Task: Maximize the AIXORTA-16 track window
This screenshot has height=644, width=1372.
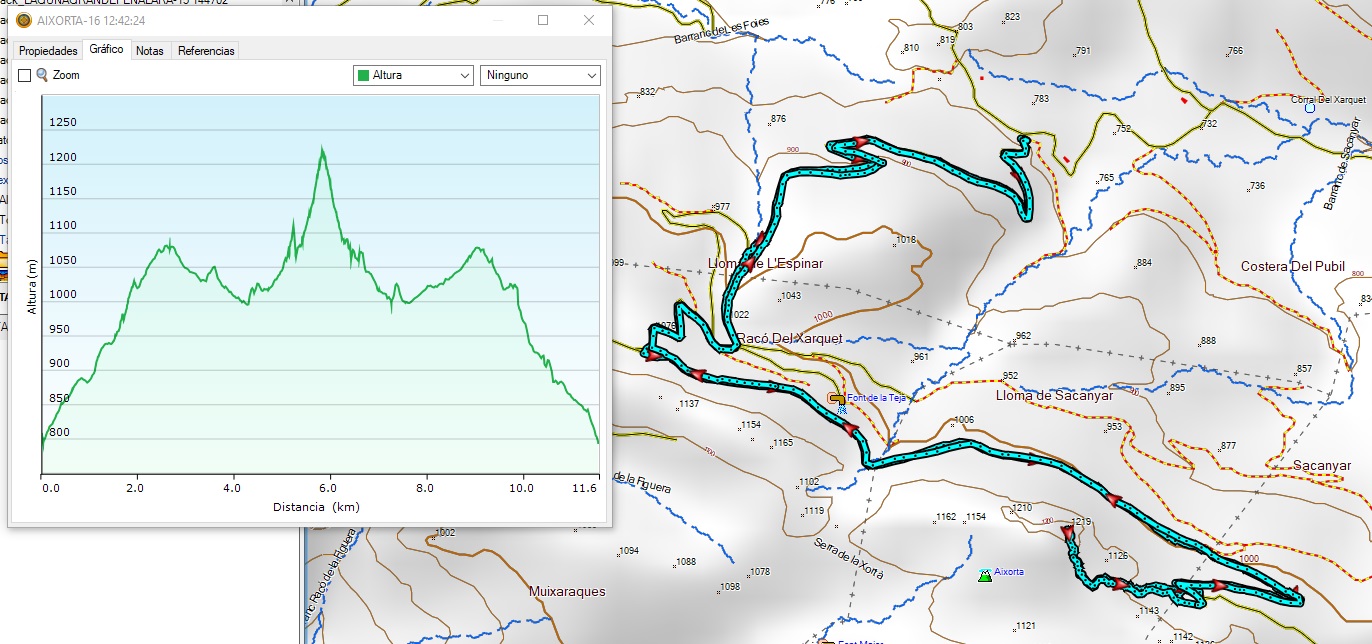Action: click(x=543, y=20)
